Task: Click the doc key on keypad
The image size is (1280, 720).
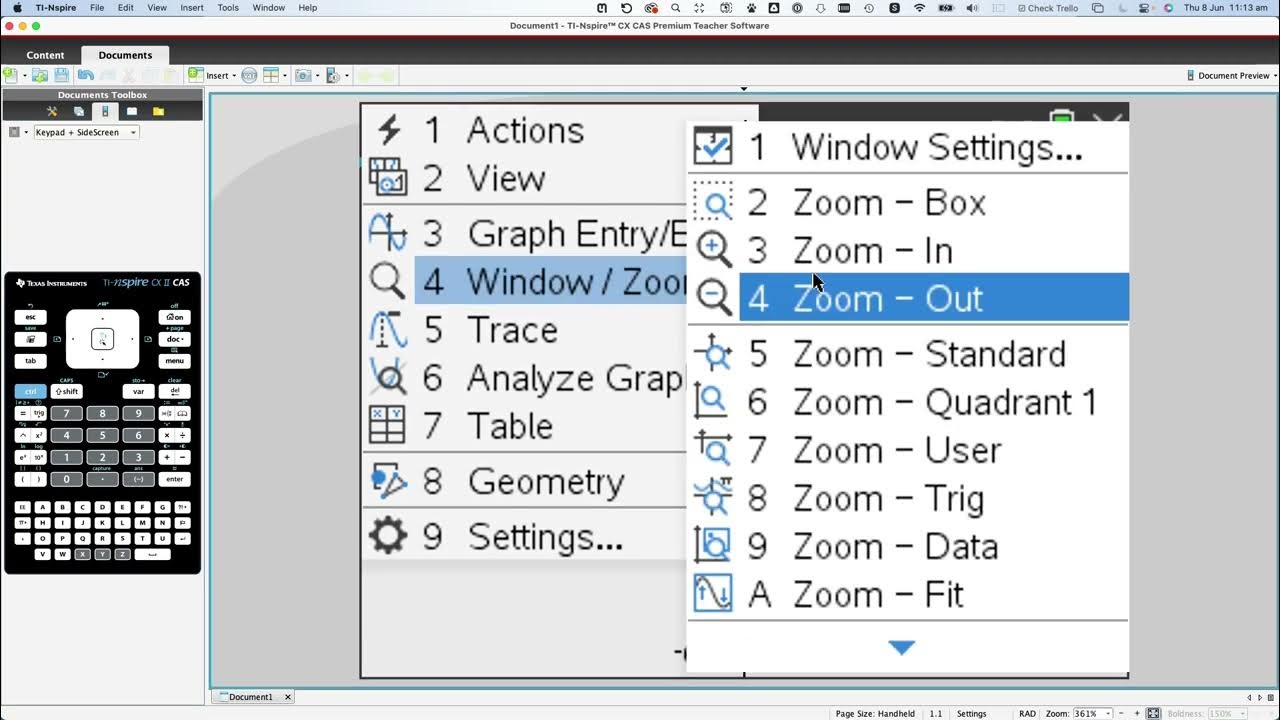Action: (x=174, y=339)
